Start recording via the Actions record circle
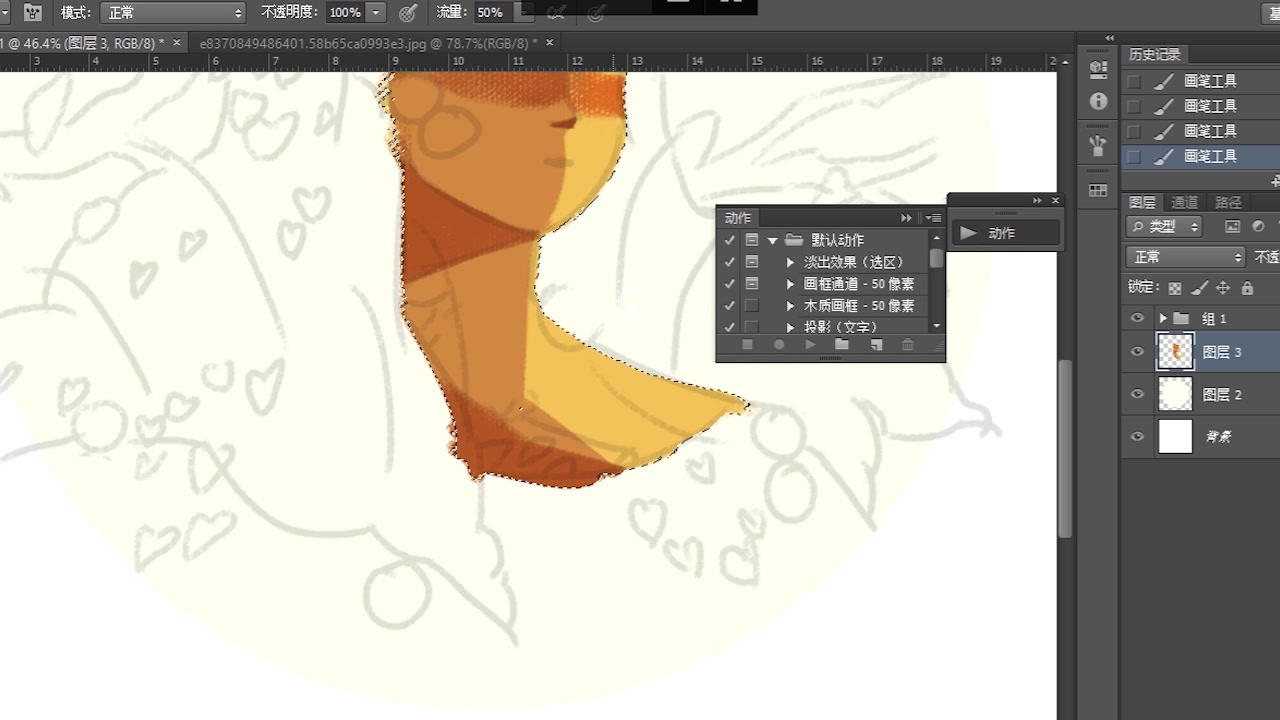Viewport: 1280px width, 720px height. (x=779, y=345)
